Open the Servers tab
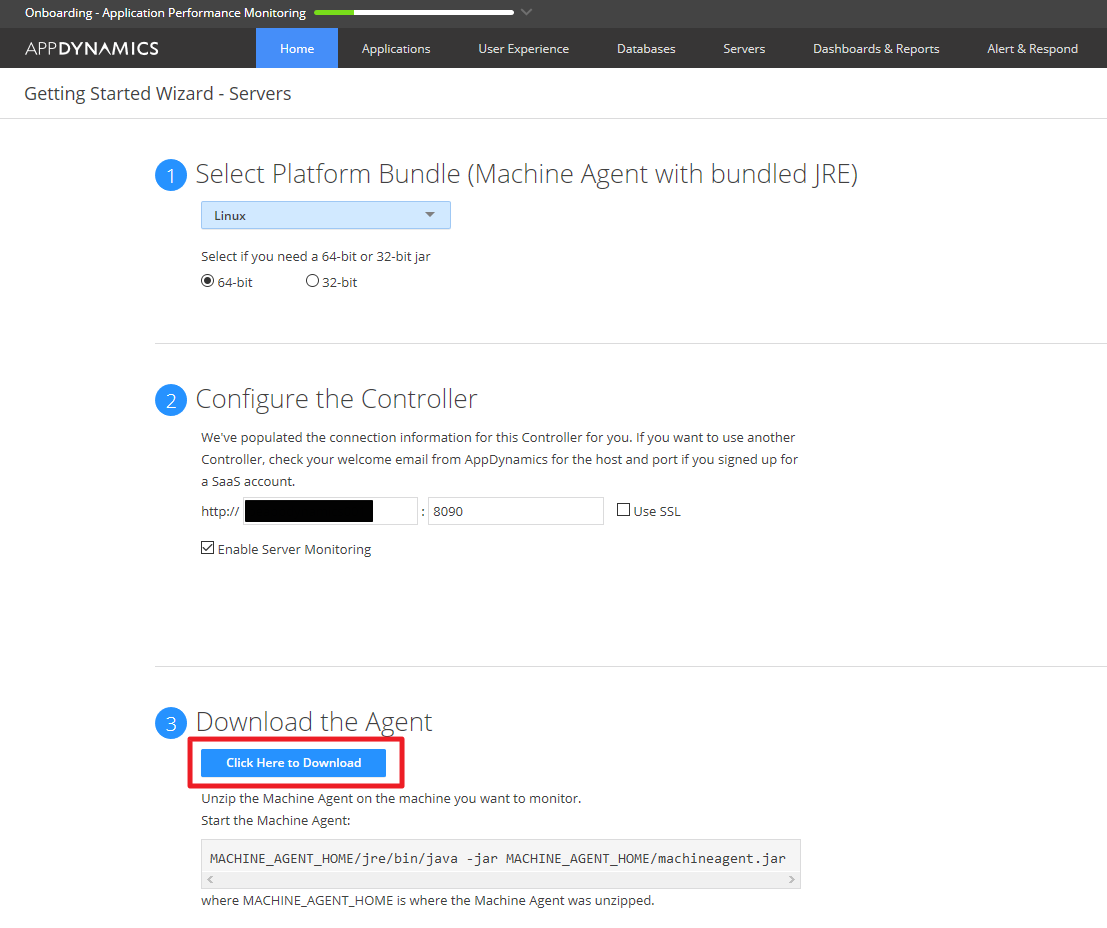 (743, 48)
